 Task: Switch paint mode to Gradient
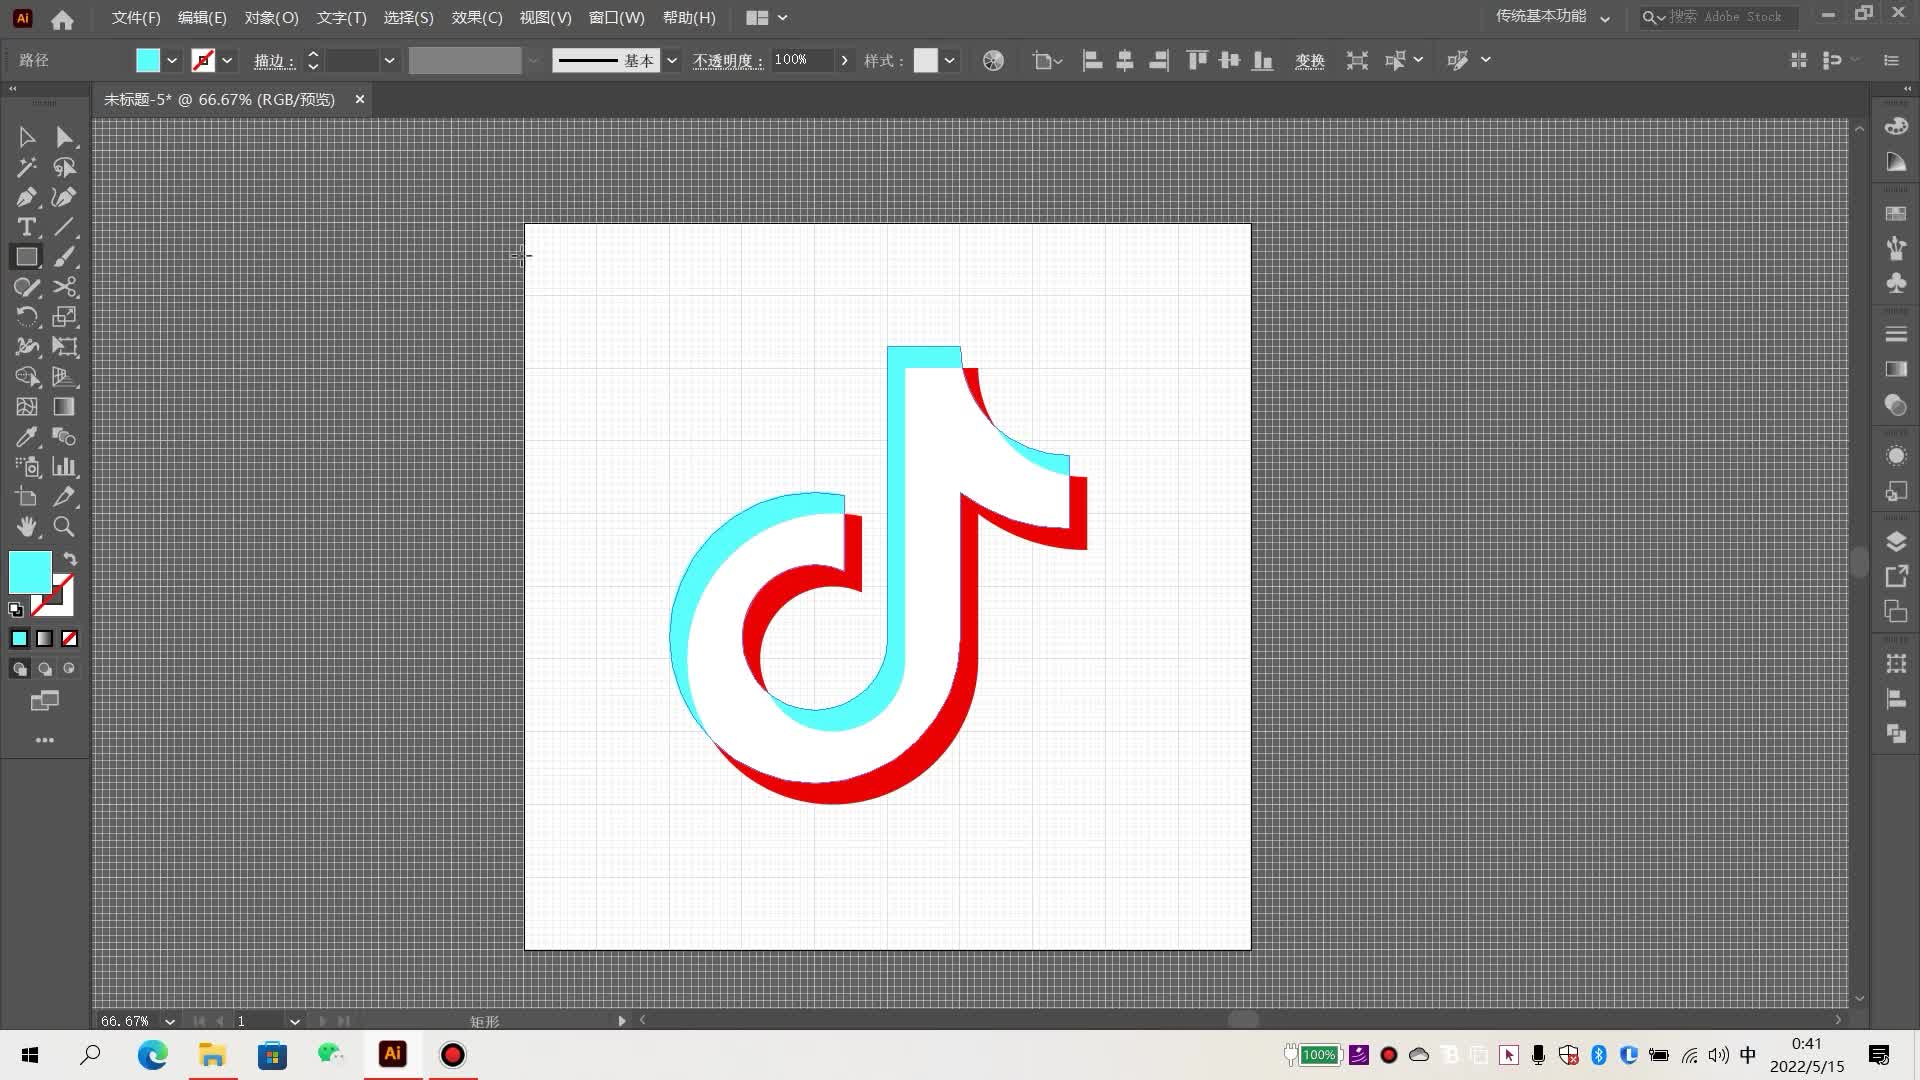point(44,638)
